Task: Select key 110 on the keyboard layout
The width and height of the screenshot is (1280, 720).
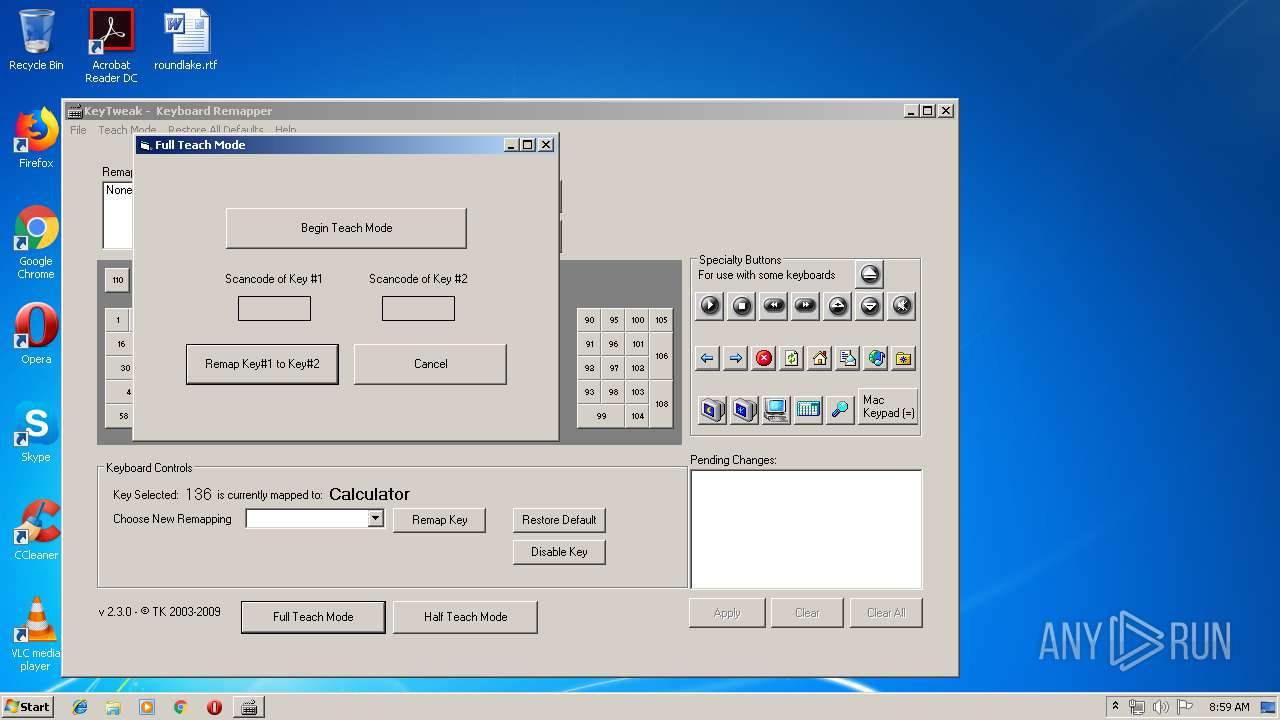Action: [x=118, y=280]
